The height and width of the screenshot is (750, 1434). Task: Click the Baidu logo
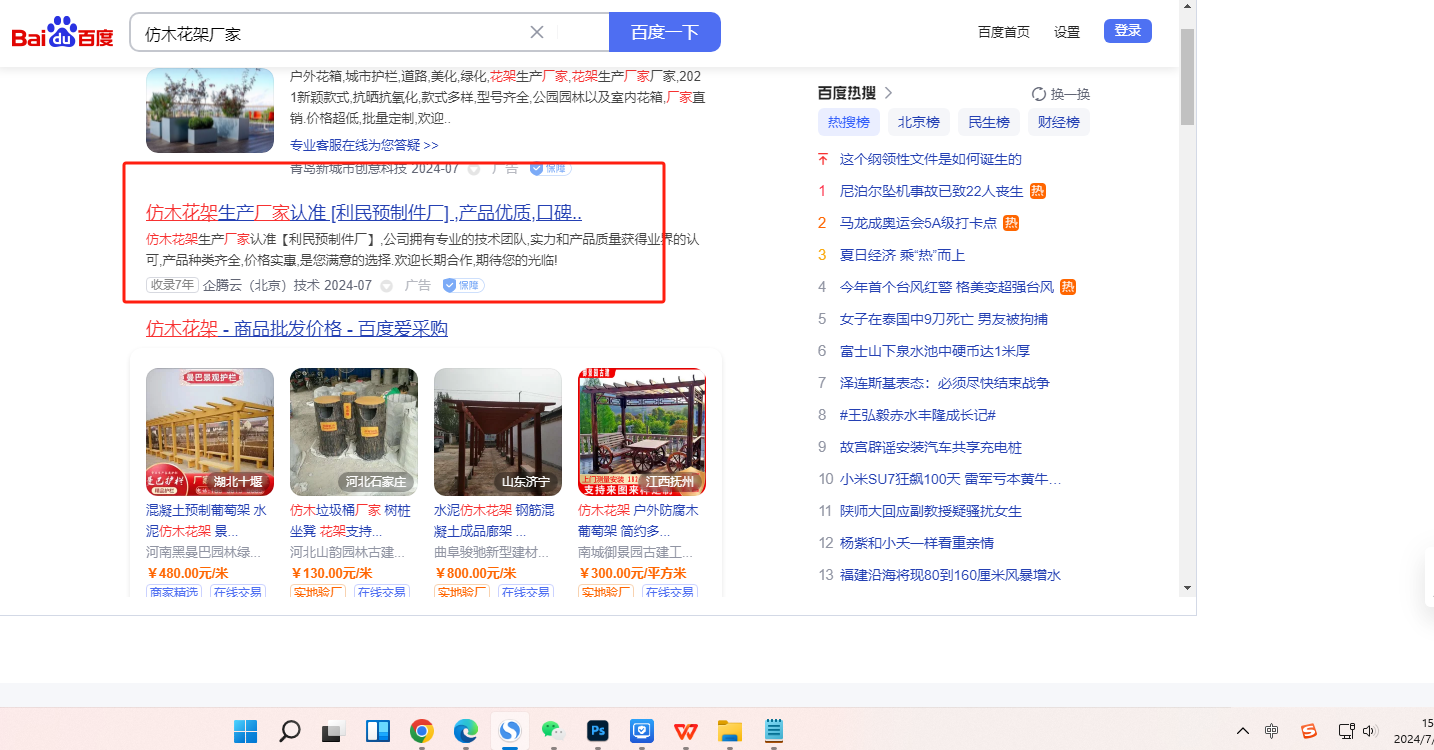[62, 33]
